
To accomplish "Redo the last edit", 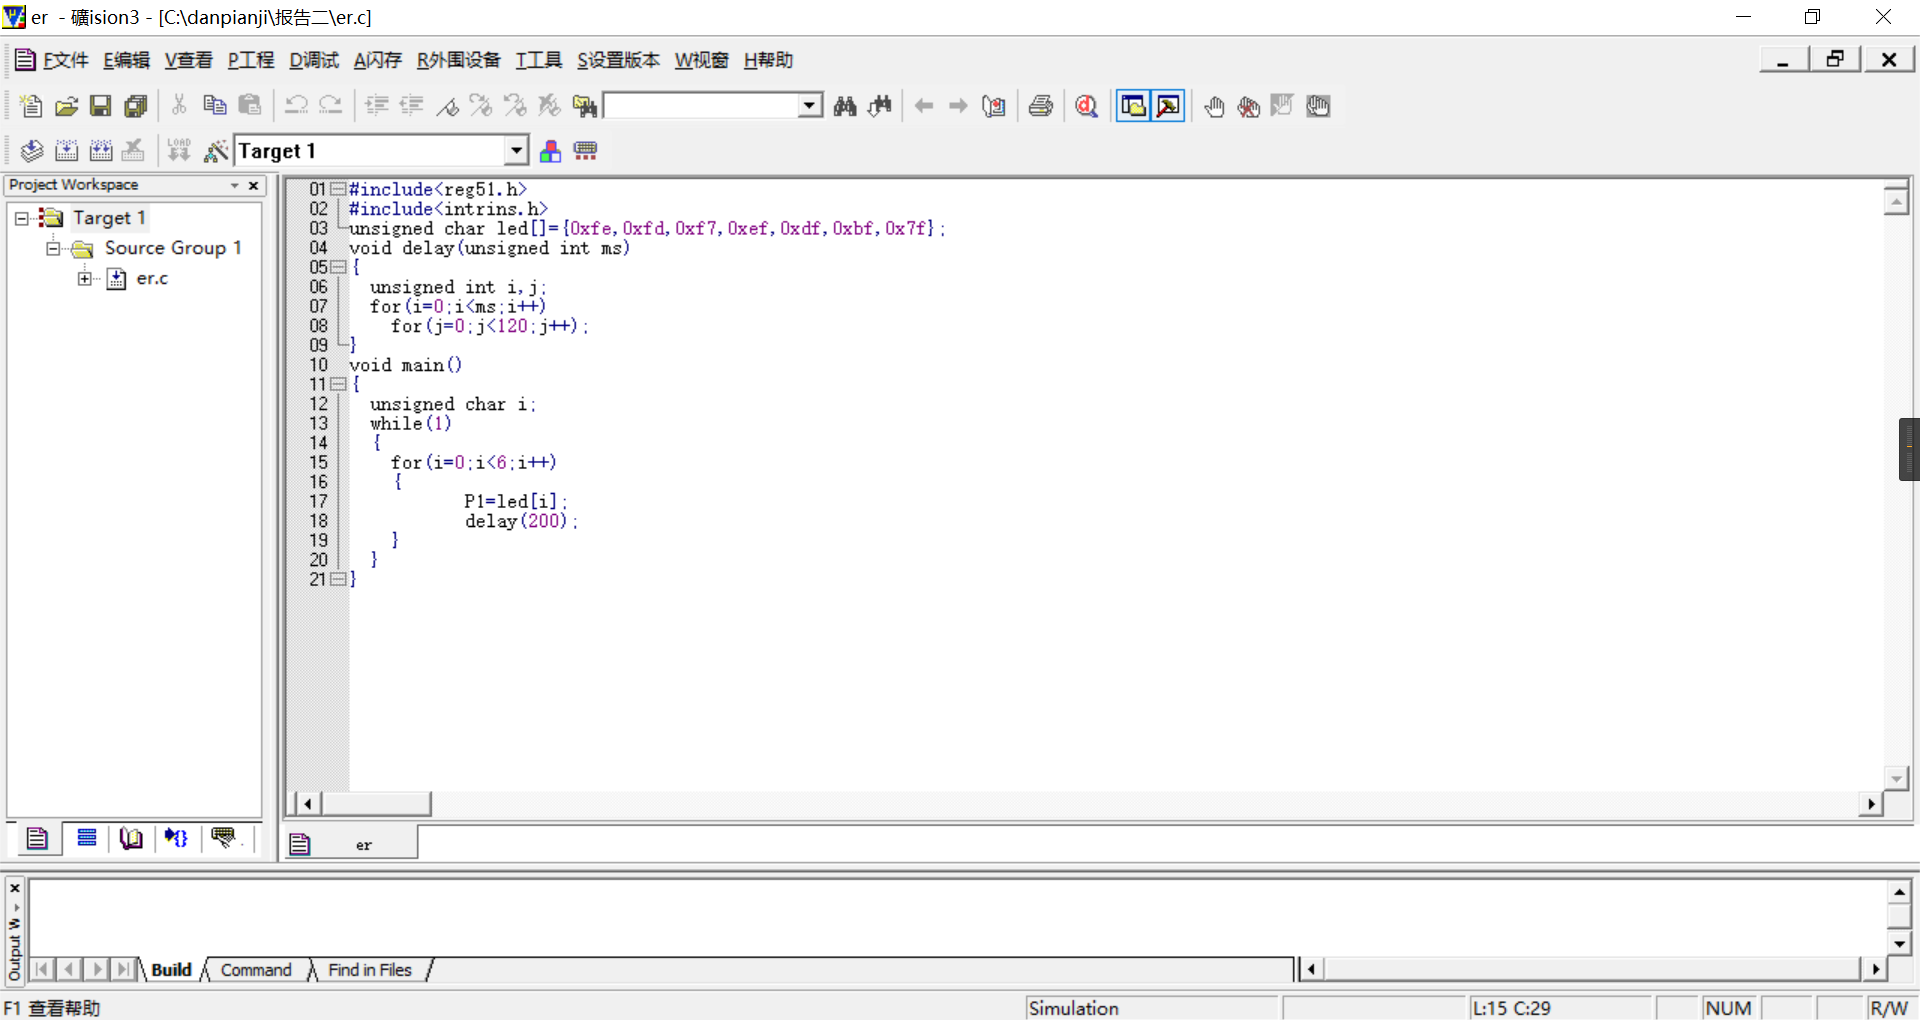I will click(x=331, y=106).
